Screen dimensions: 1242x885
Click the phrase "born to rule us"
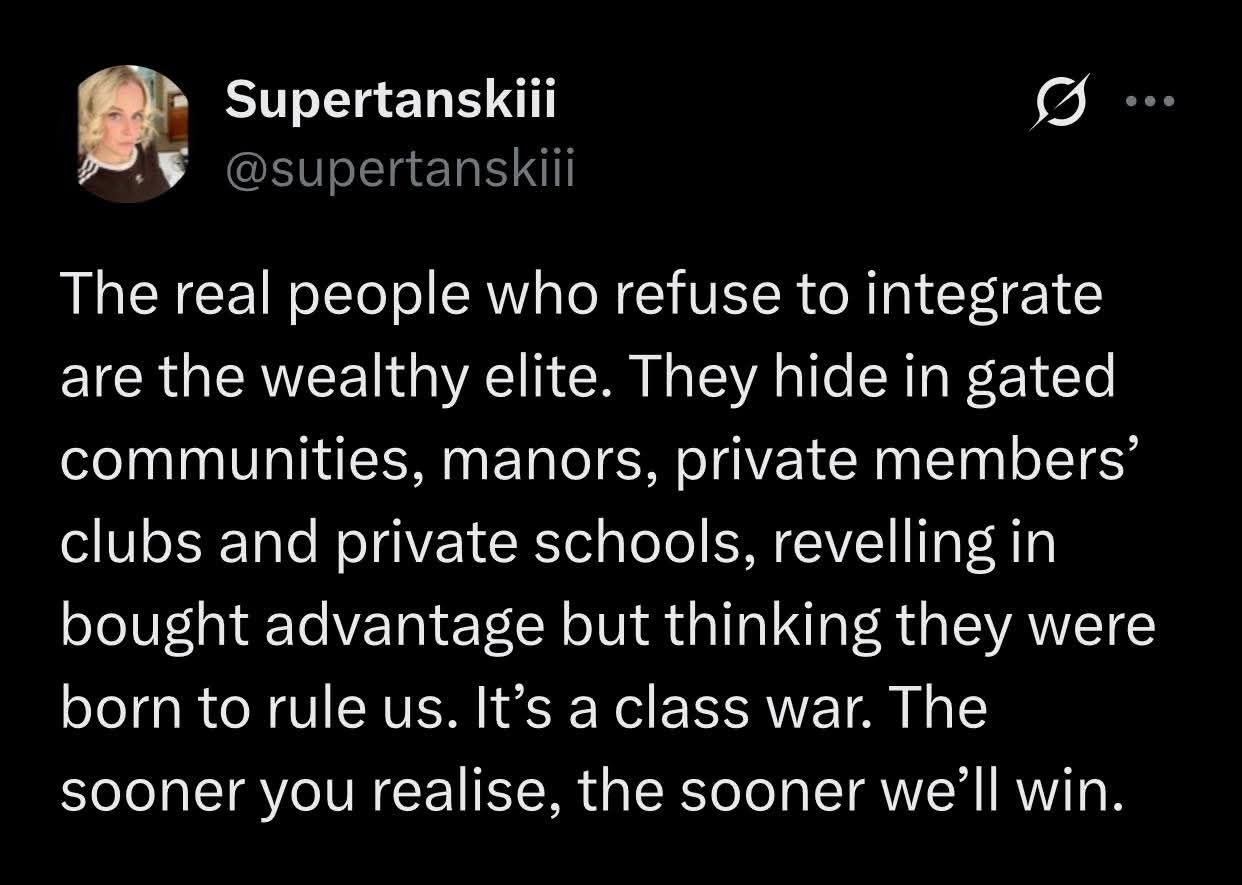251,710
